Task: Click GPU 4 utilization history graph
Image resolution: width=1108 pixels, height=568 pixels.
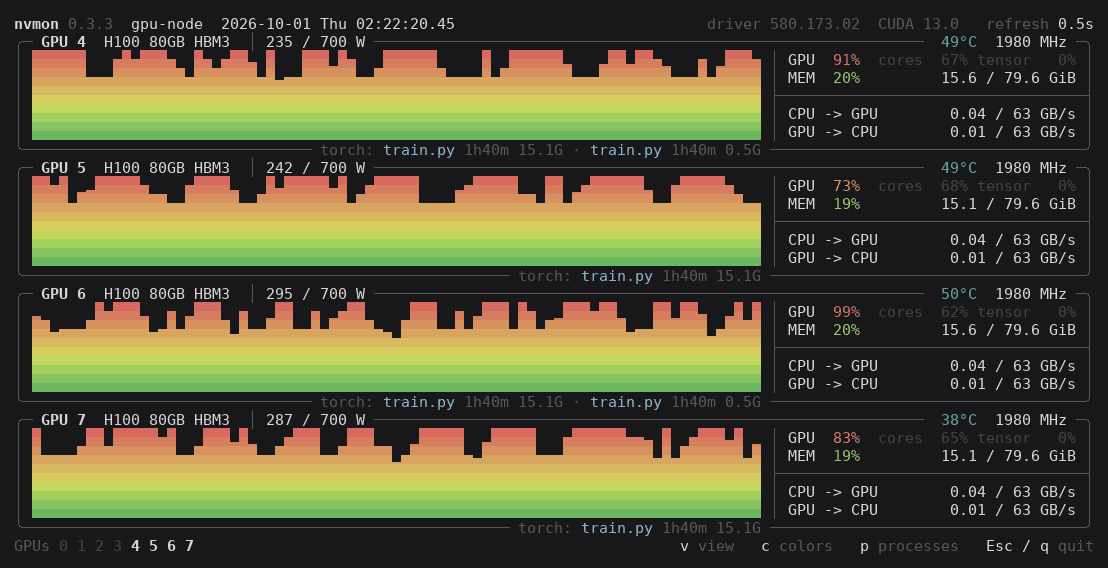Action: point(396,95)
